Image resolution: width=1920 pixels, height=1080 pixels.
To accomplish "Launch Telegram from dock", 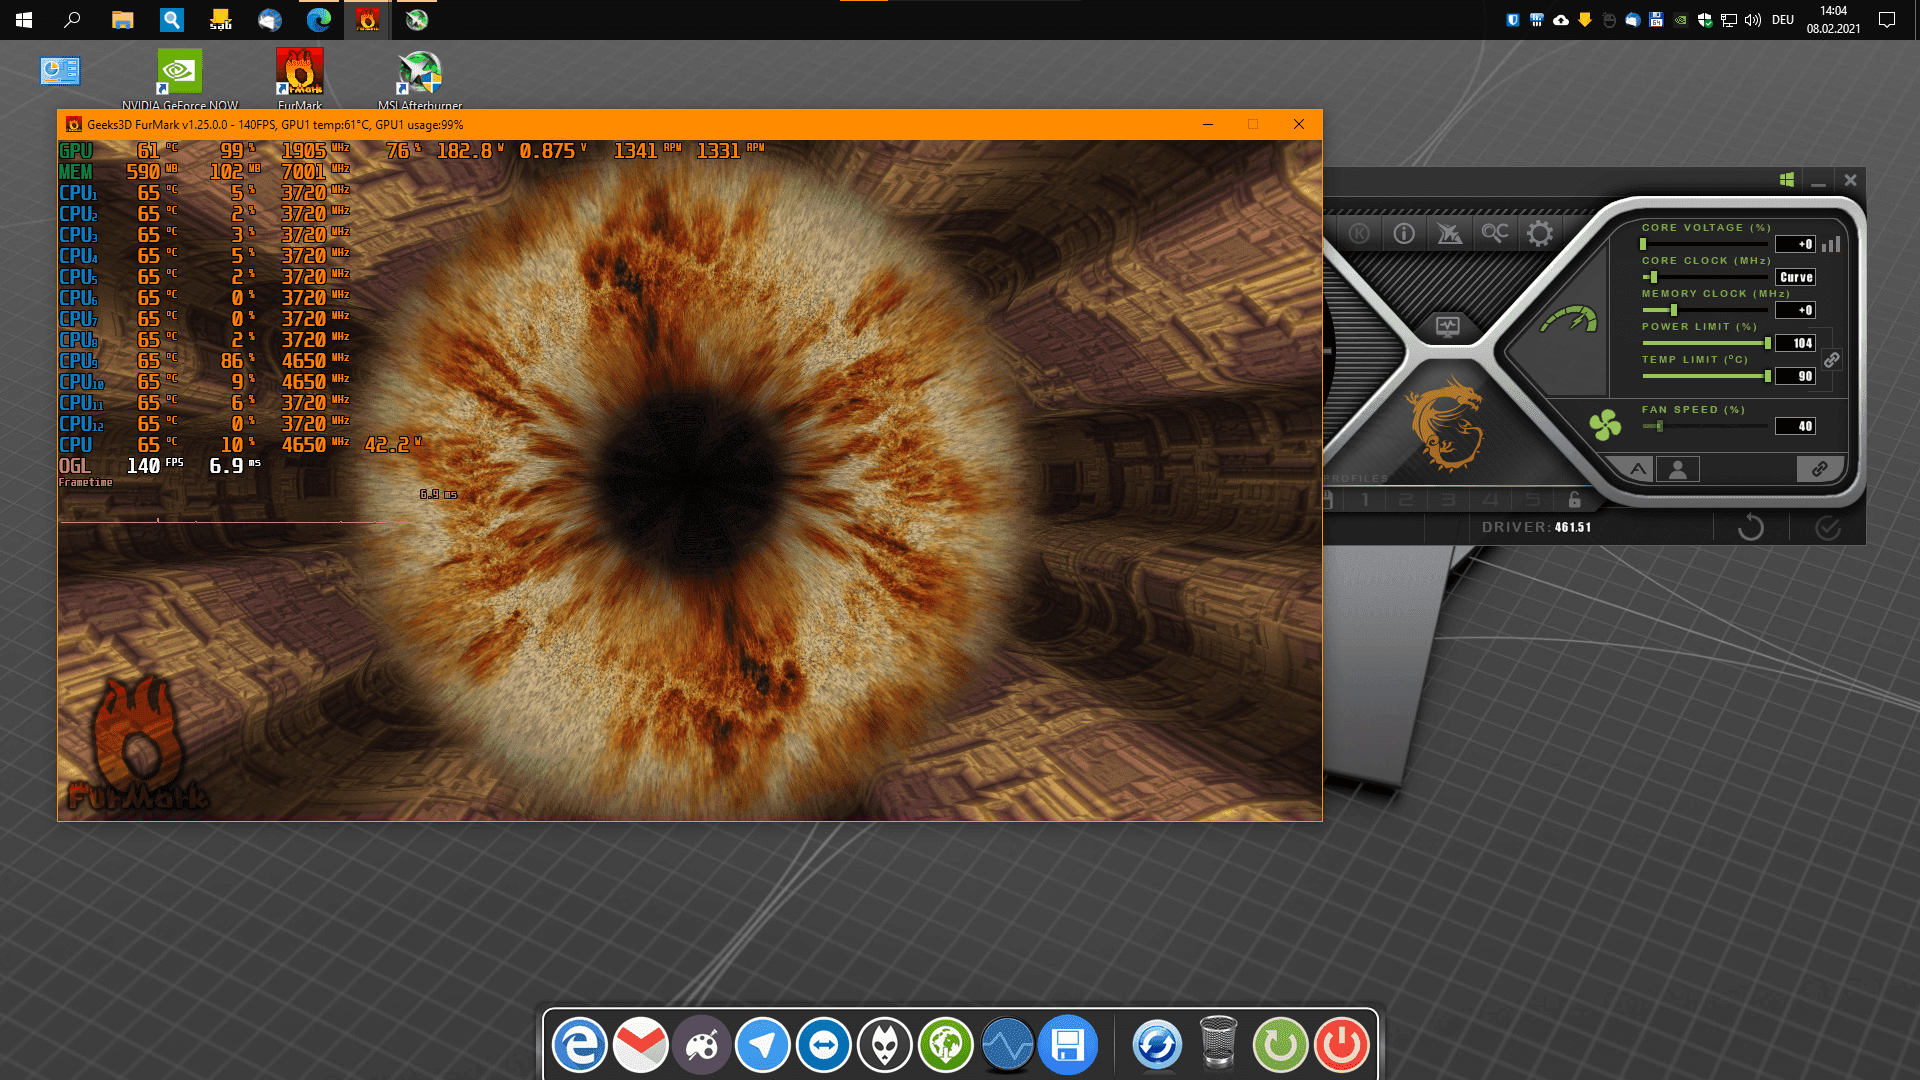I will [x=762, y=1045].
